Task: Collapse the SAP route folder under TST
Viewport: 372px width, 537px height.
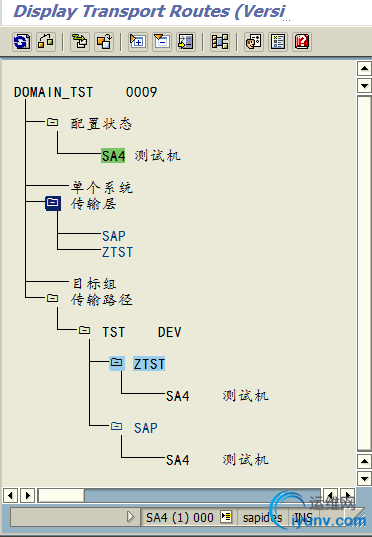Action: 116,426
